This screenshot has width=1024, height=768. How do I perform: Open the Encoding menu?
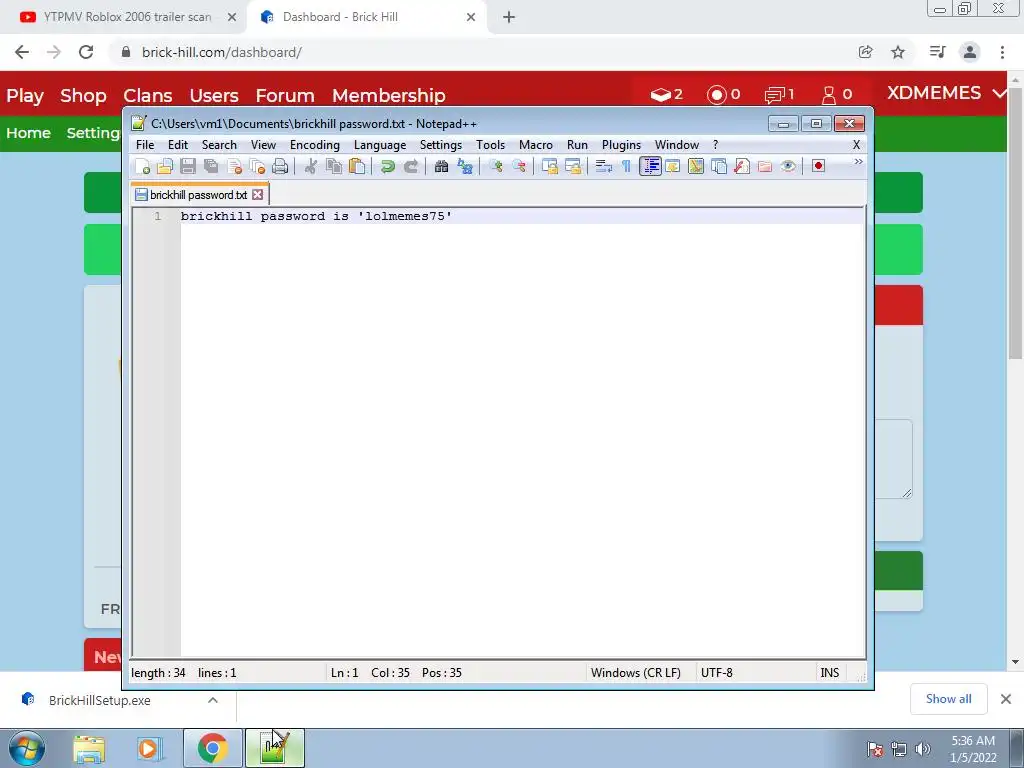pyautogui.click(x=315, y=145)
